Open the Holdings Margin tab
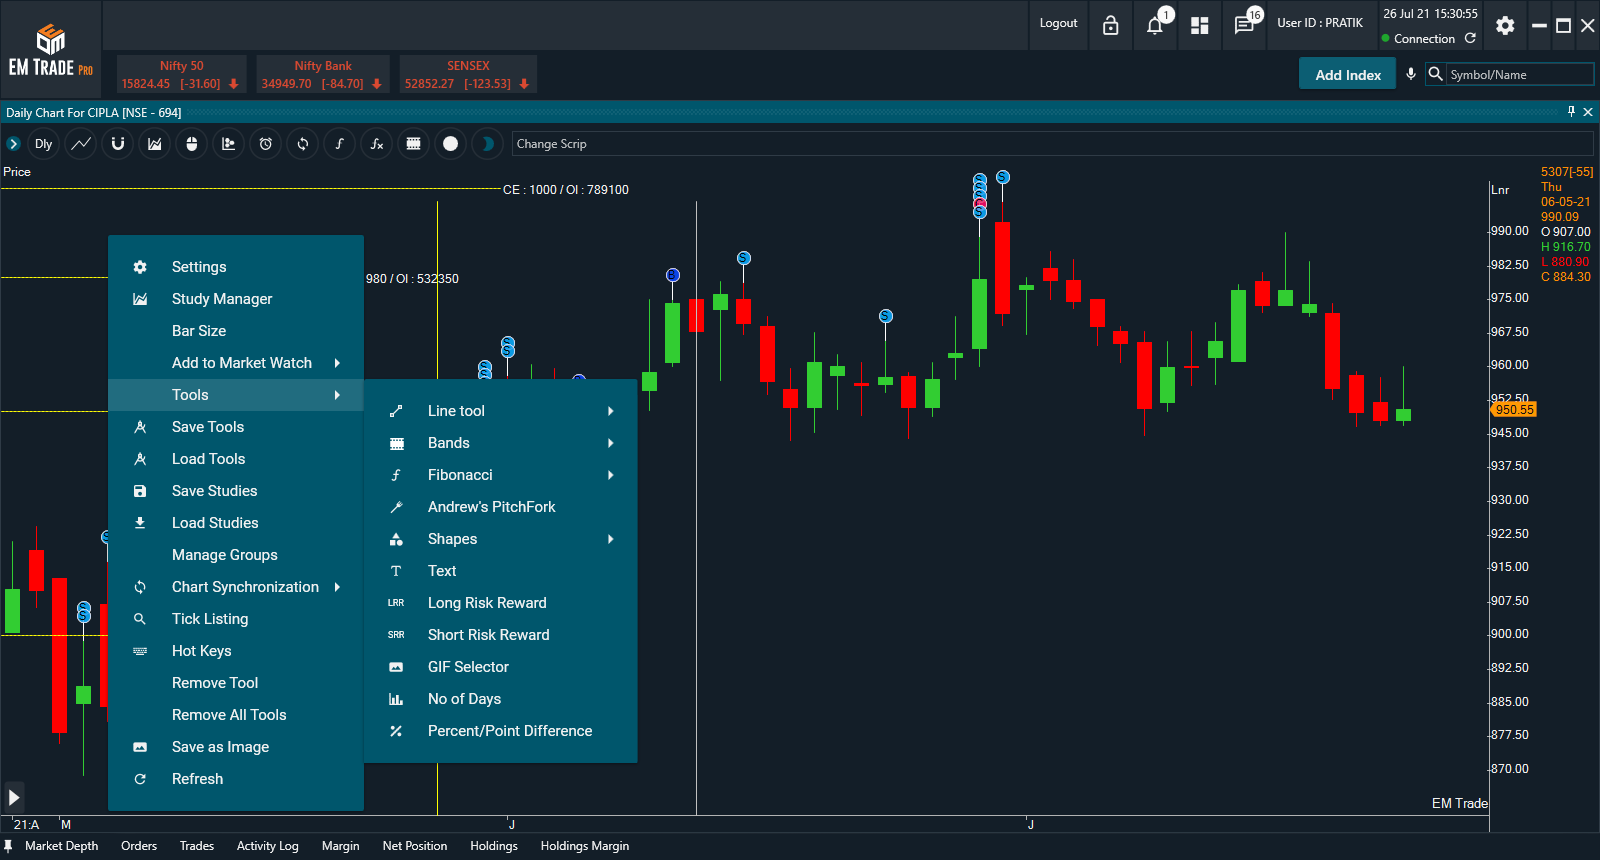The height and width of the screenshot is (860, 1600). coord(585,846)
